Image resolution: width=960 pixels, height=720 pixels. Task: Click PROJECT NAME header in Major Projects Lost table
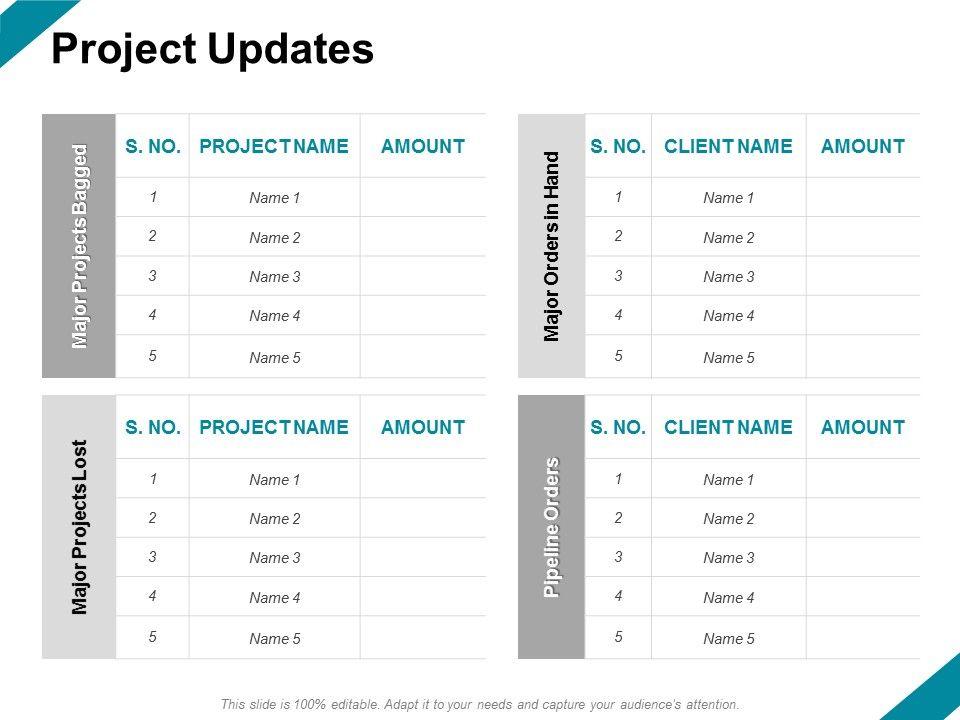pos(274,428)
